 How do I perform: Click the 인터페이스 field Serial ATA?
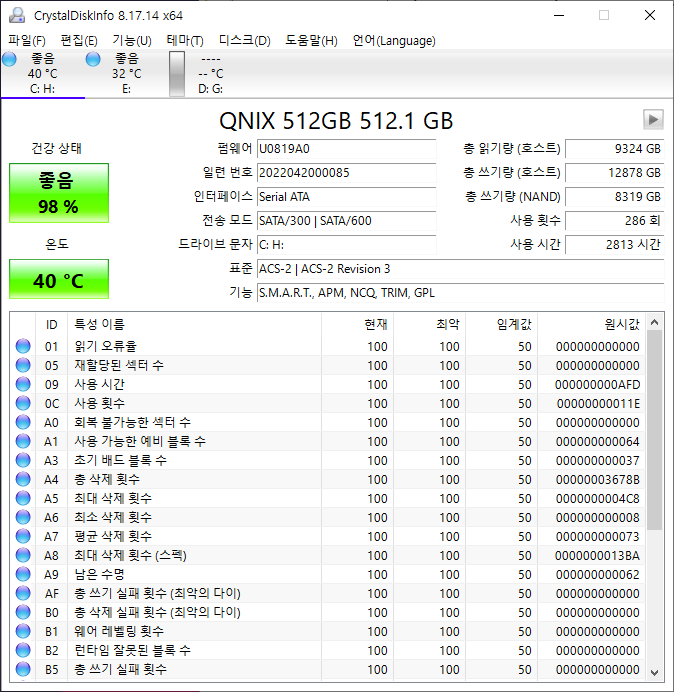[x=346, y=197]
